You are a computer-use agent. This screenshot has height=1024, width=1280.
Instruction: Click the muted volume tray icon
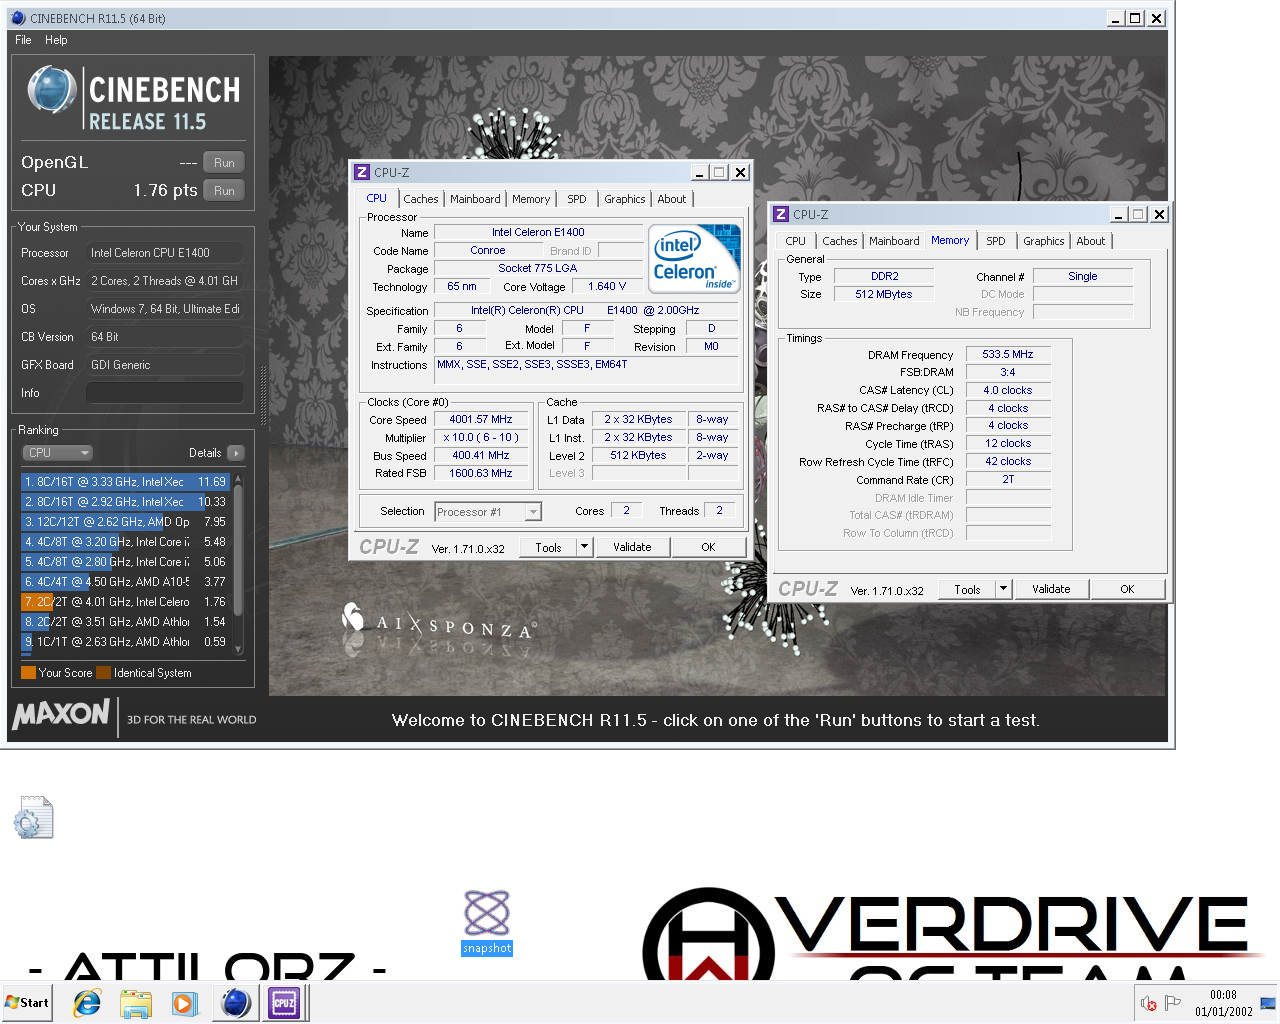click(x=1149, y=1003)
